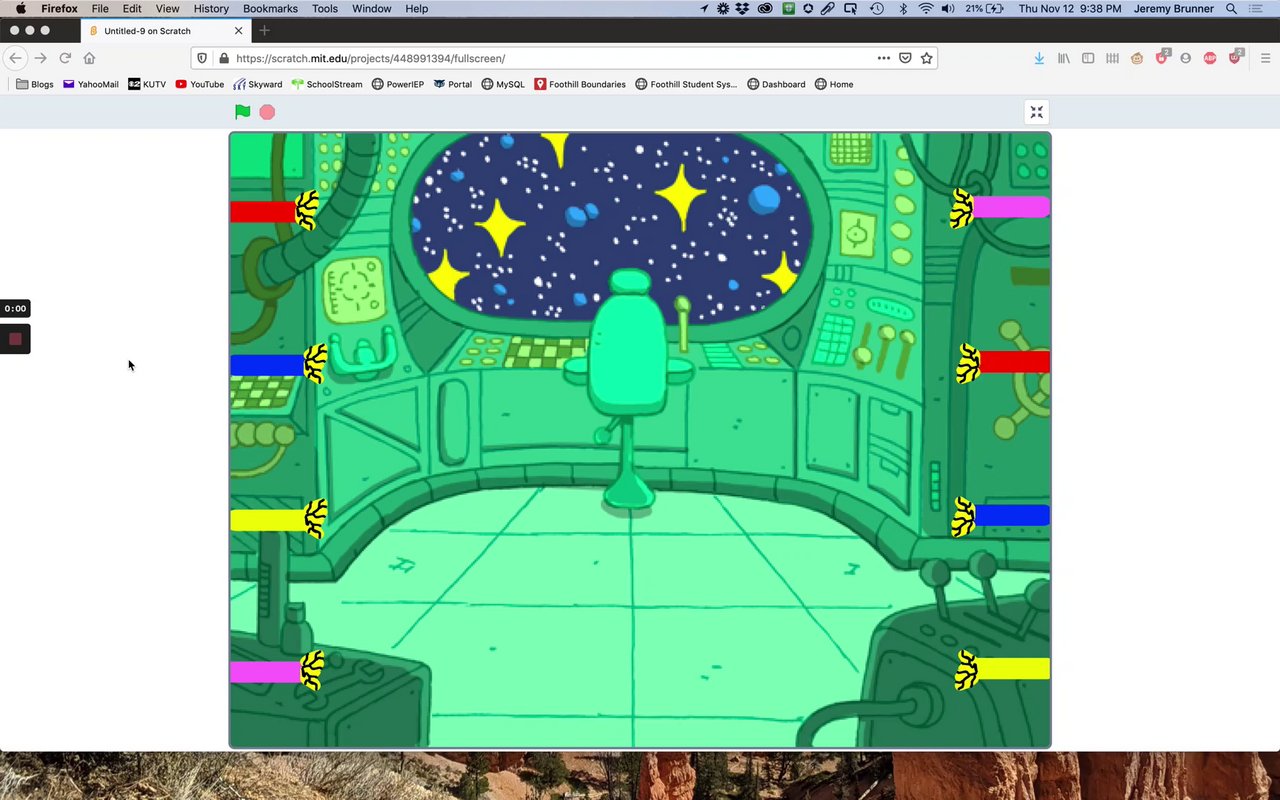Screen dimensions: 1280x800
Task: Open the Foothill Boundaries bookmark
Action: click(x=580, y=84)
